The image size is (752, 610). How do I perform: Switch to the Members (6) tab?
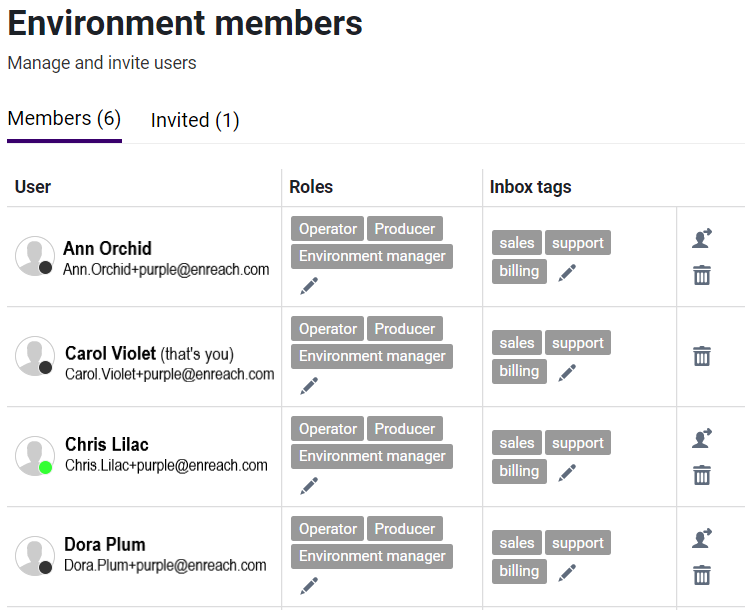pyautogui.click(x=64, y=119)
